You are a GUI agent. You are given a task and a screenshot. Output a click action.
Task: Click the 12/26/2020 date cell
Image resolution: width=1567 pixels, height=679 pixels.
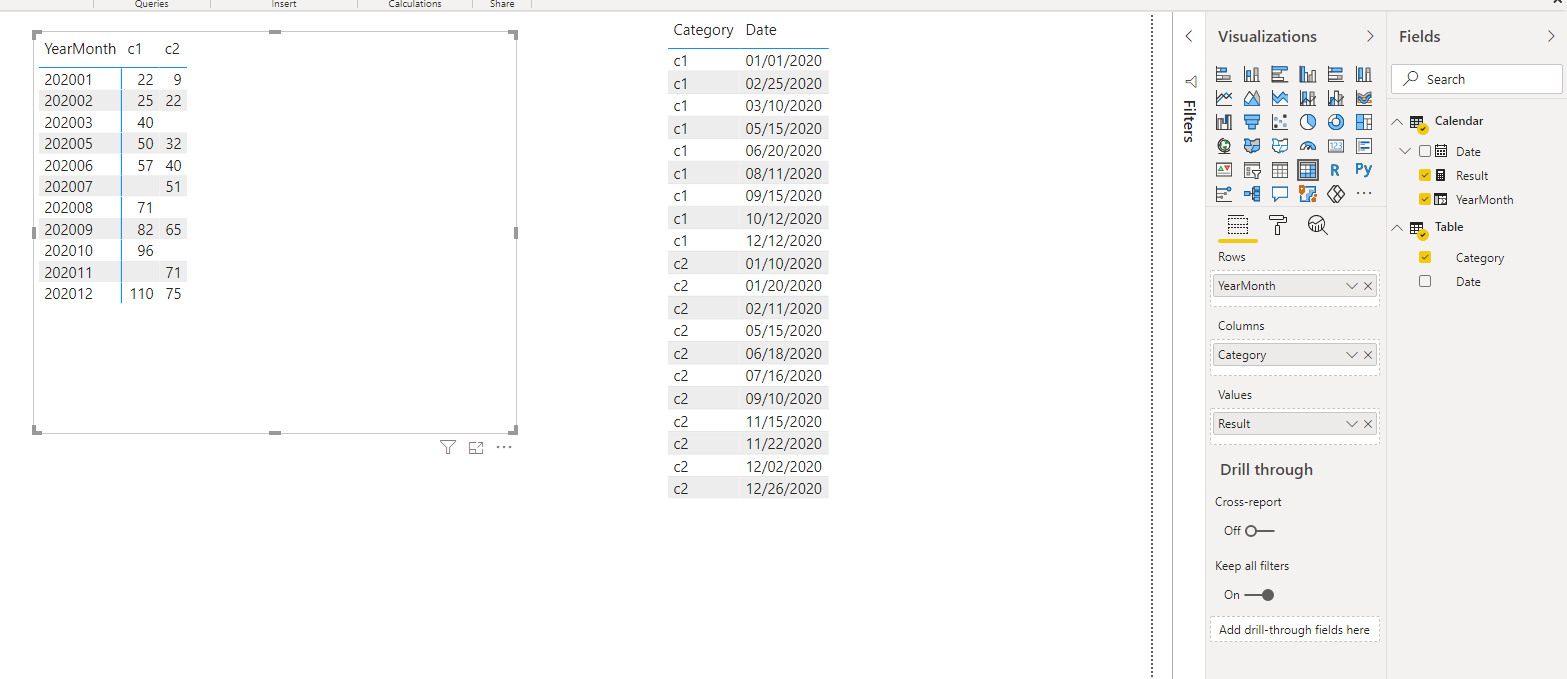[783, 489]
